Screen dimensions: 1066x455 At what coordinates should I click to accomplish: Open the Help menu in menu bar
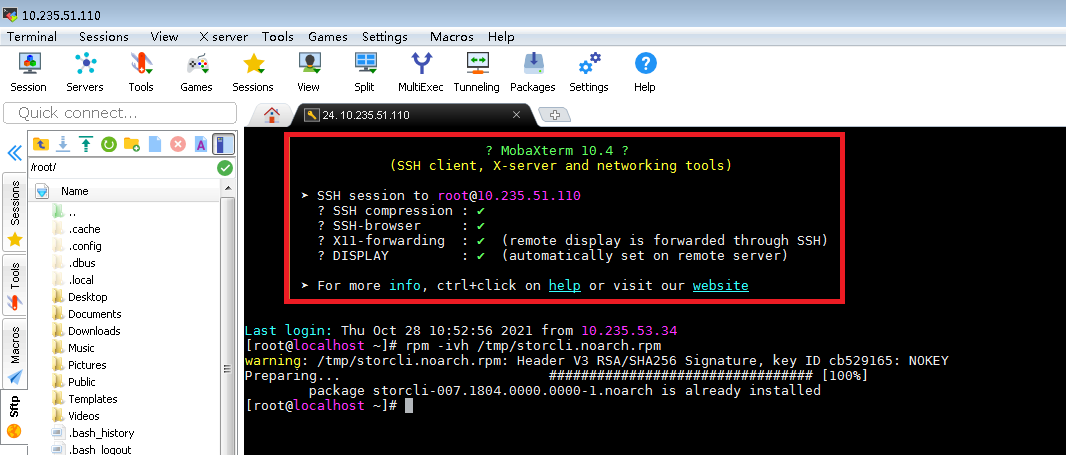coord(501,37)
